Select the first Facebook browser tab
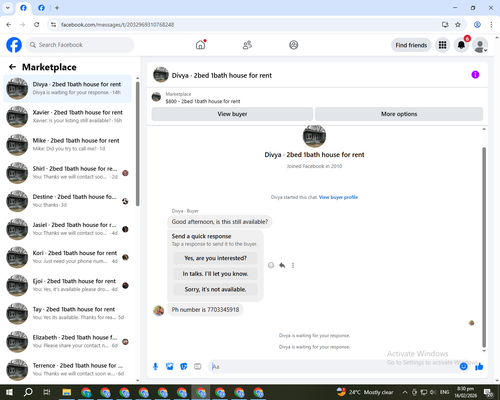This screenshot has height=400, width=500. coord(23,8)
